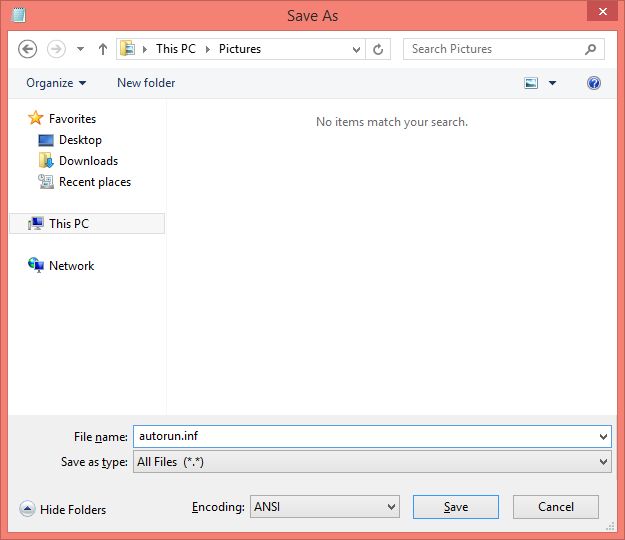Click the search magnifier icon
625x540 pixels.
tap(591, 49)
